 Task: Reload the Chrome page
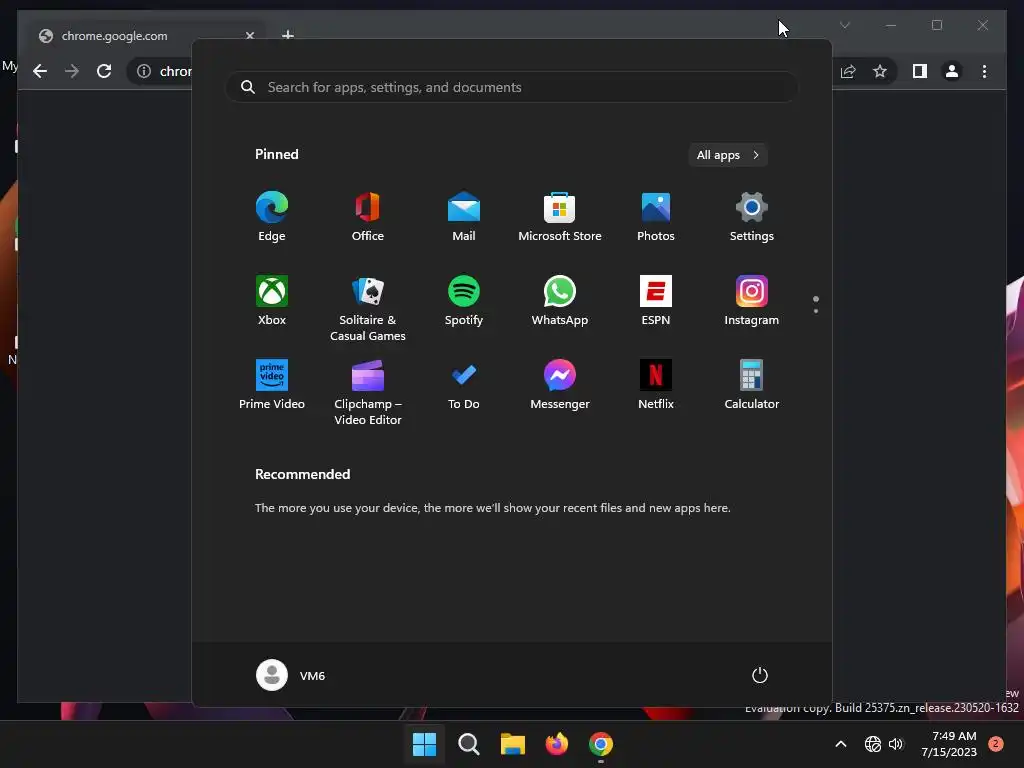coord(104,71)
